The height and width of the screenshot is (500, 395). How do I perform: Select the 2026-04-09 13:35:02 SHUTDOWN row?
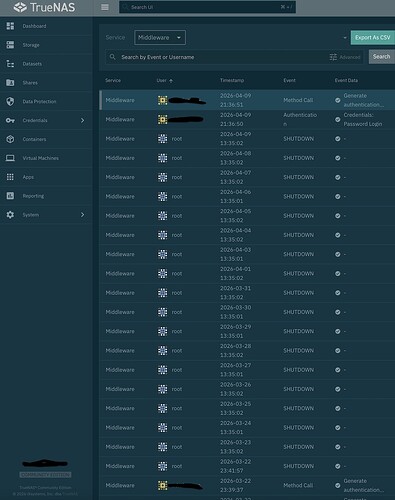click(x=247, y=139)
